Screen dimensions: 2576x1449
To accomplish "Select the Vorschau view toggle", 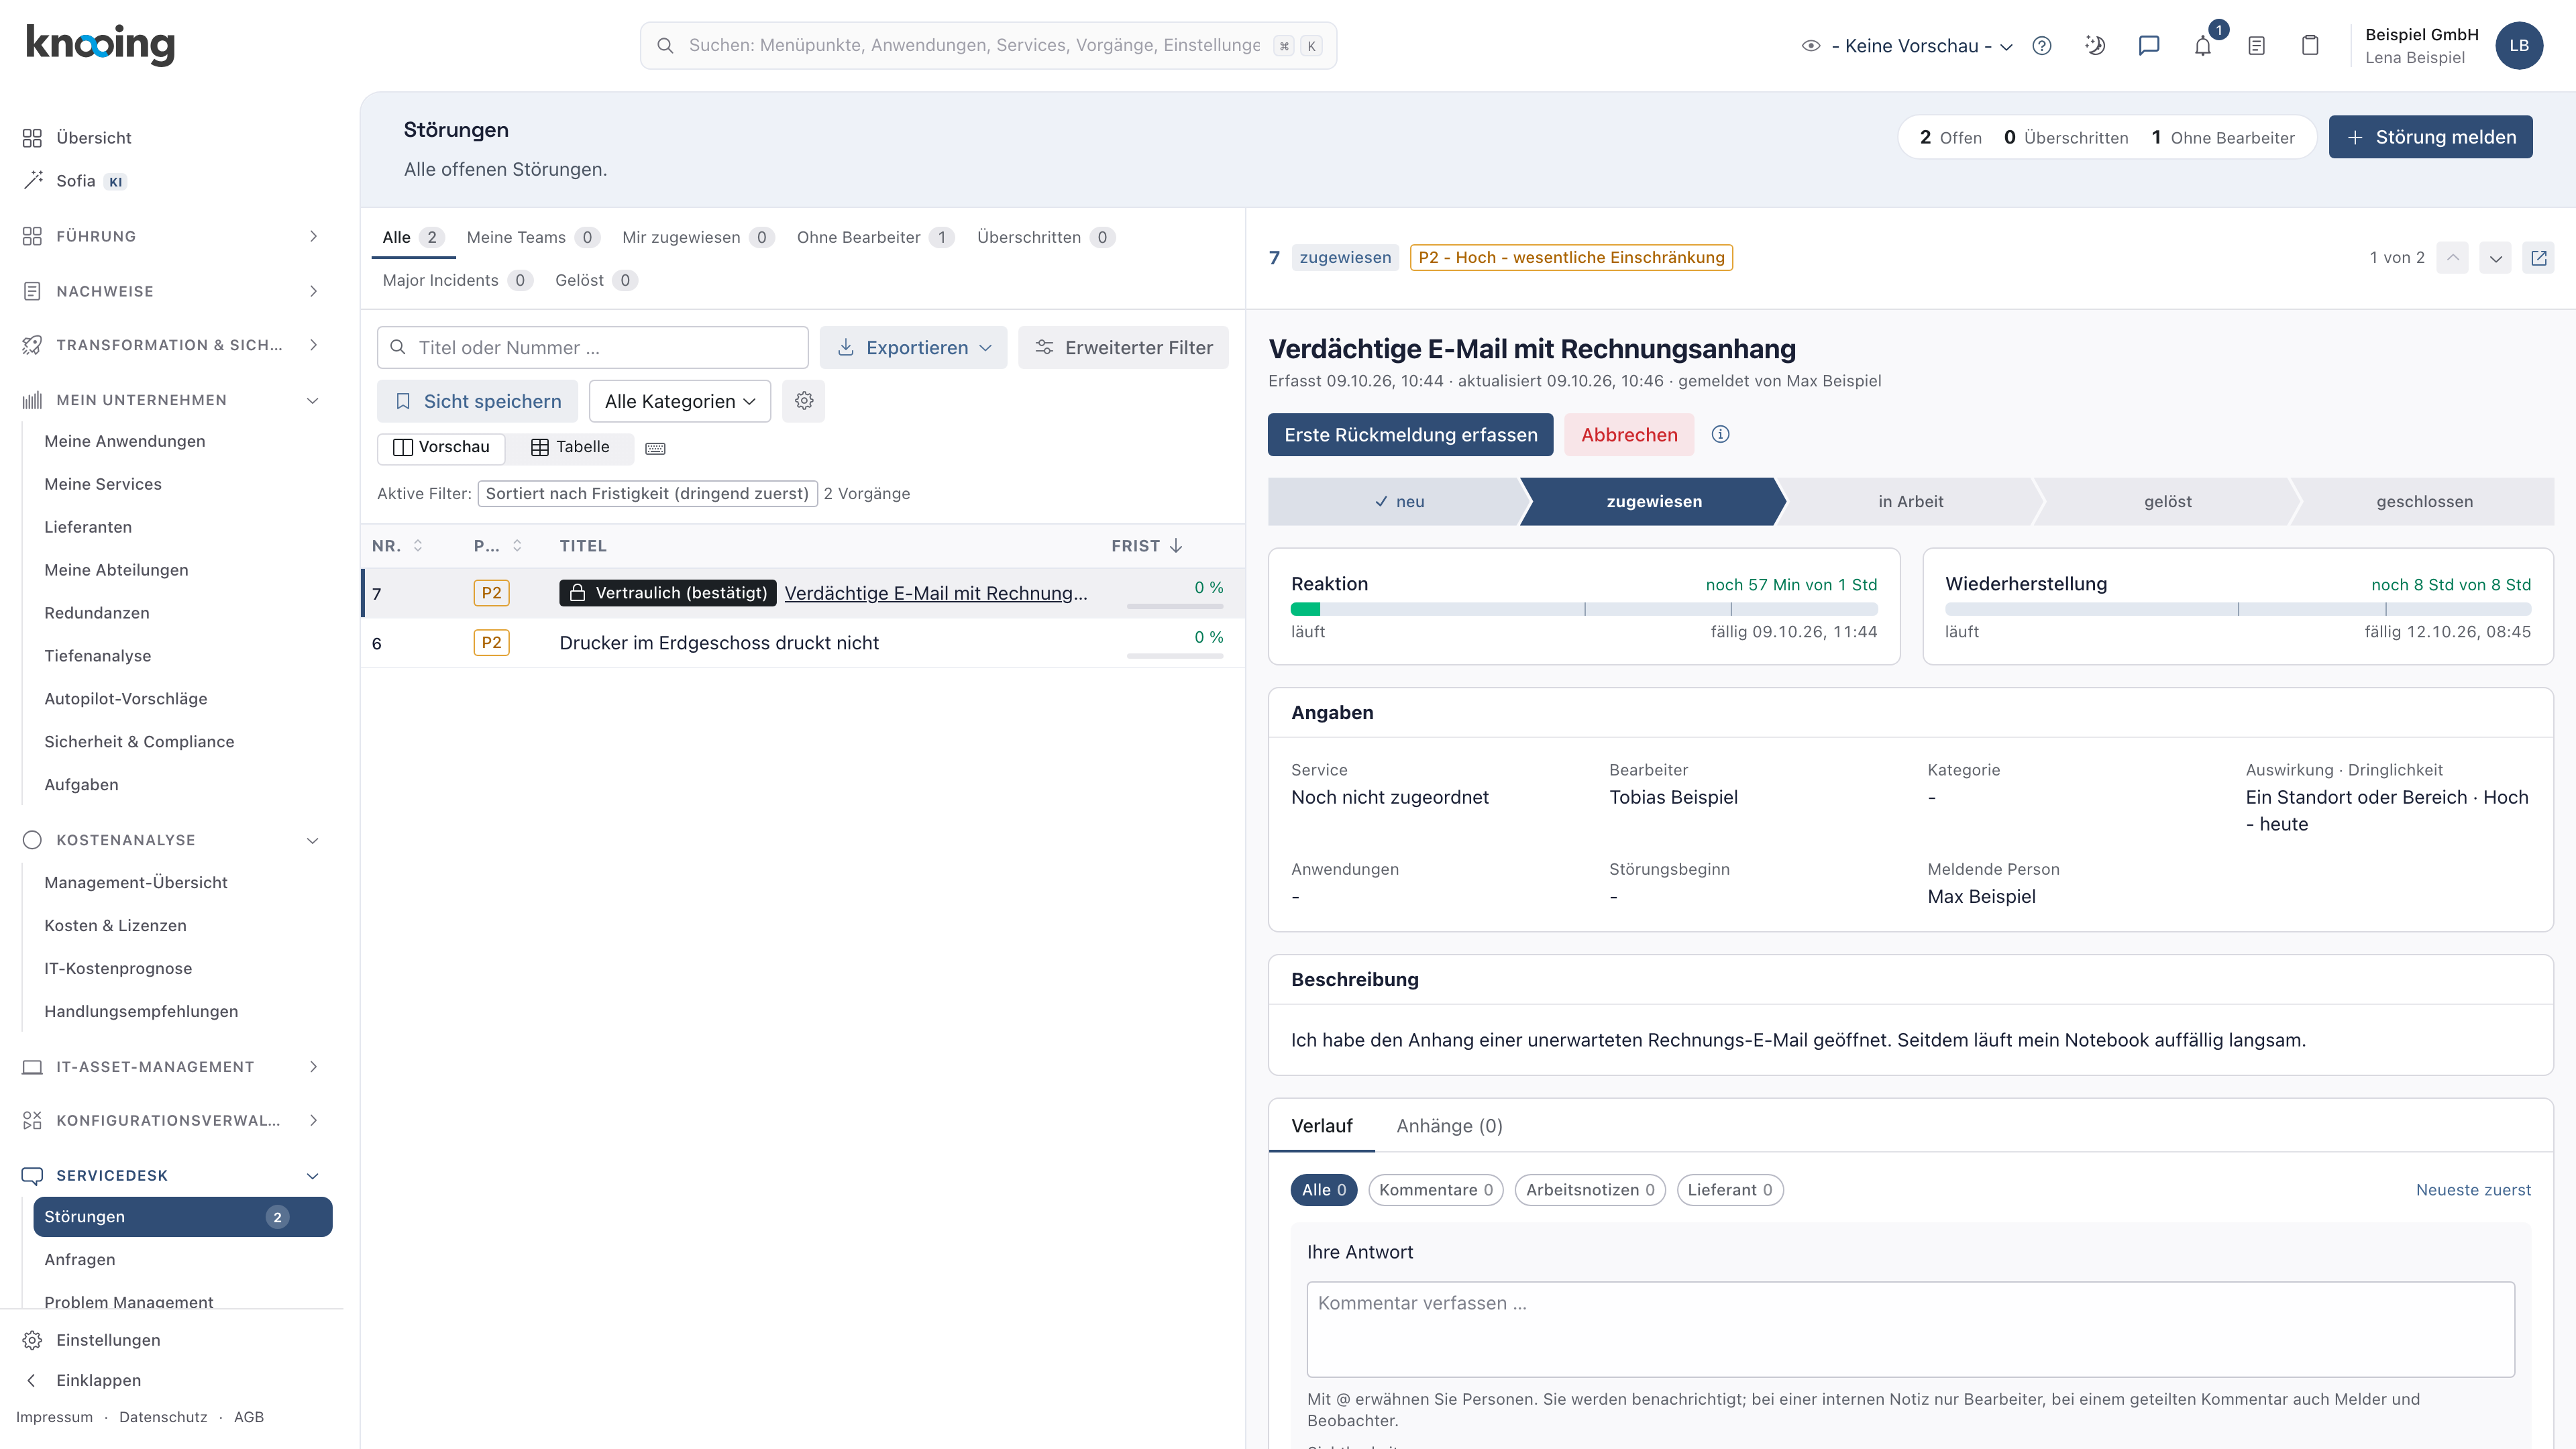I will click(441, 447).
